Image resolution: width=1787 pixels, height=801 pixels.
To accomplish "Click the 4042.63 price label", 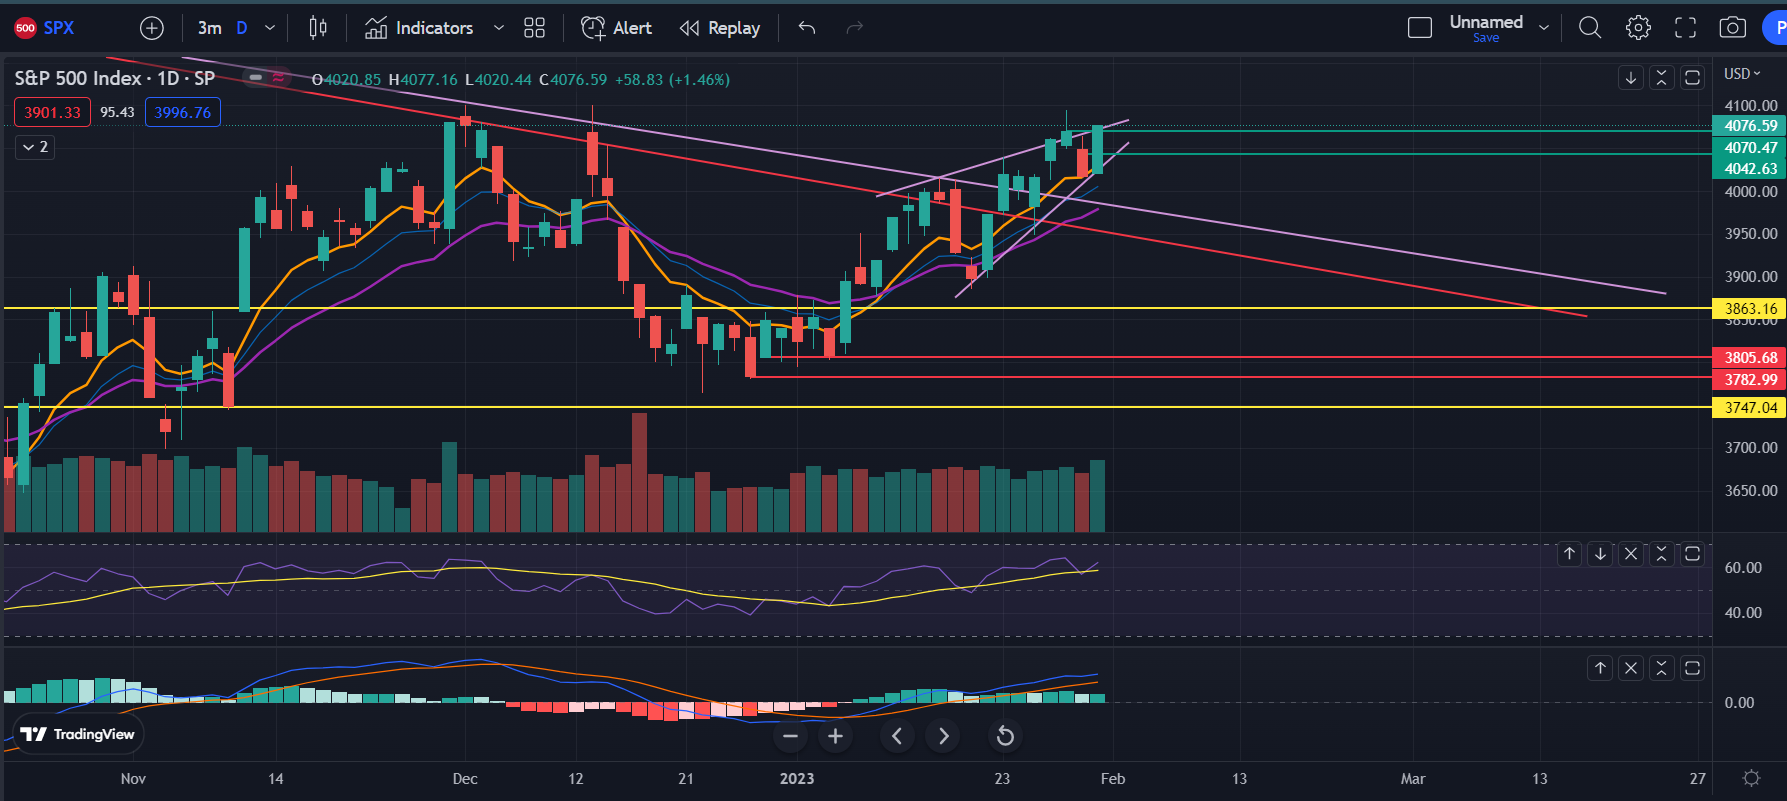I will point(1750,168).
